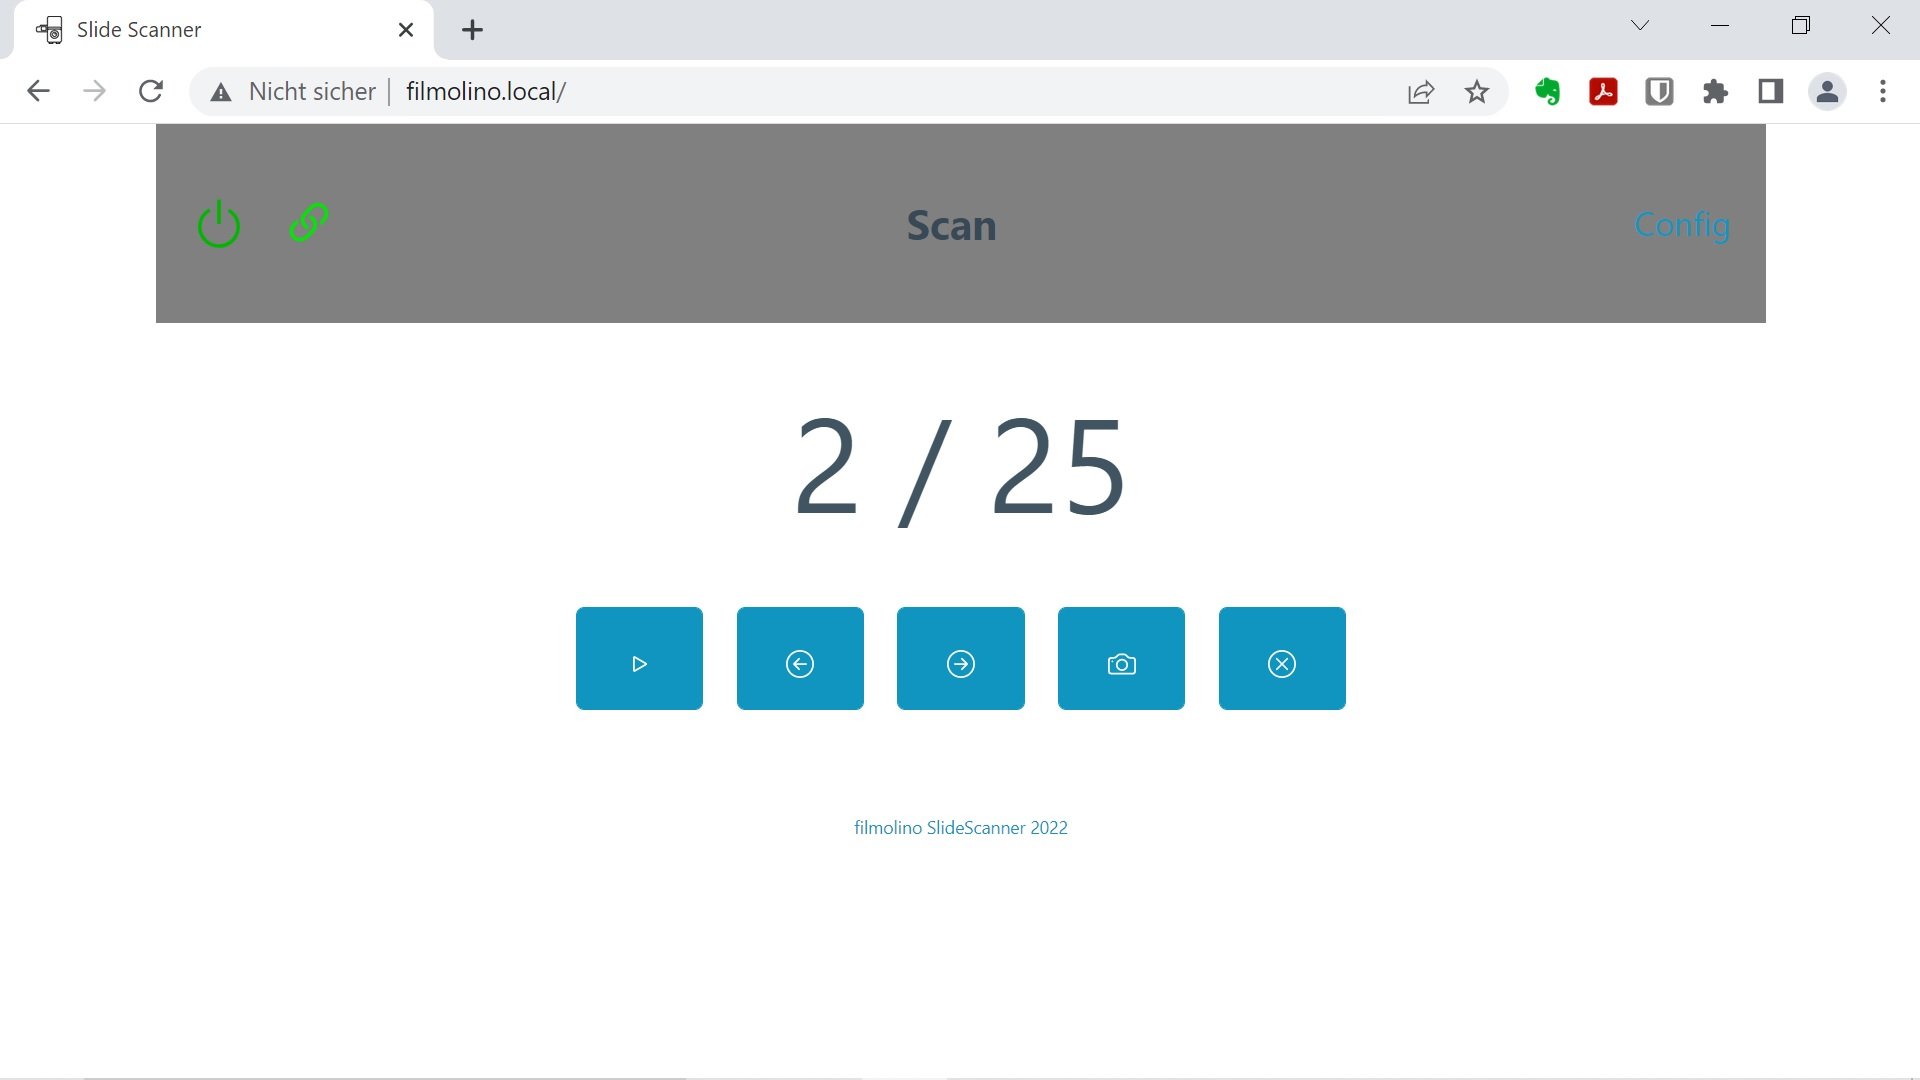Close the Slide Scanner tab
The image size is (1920, 1080).
click(406, 30)
